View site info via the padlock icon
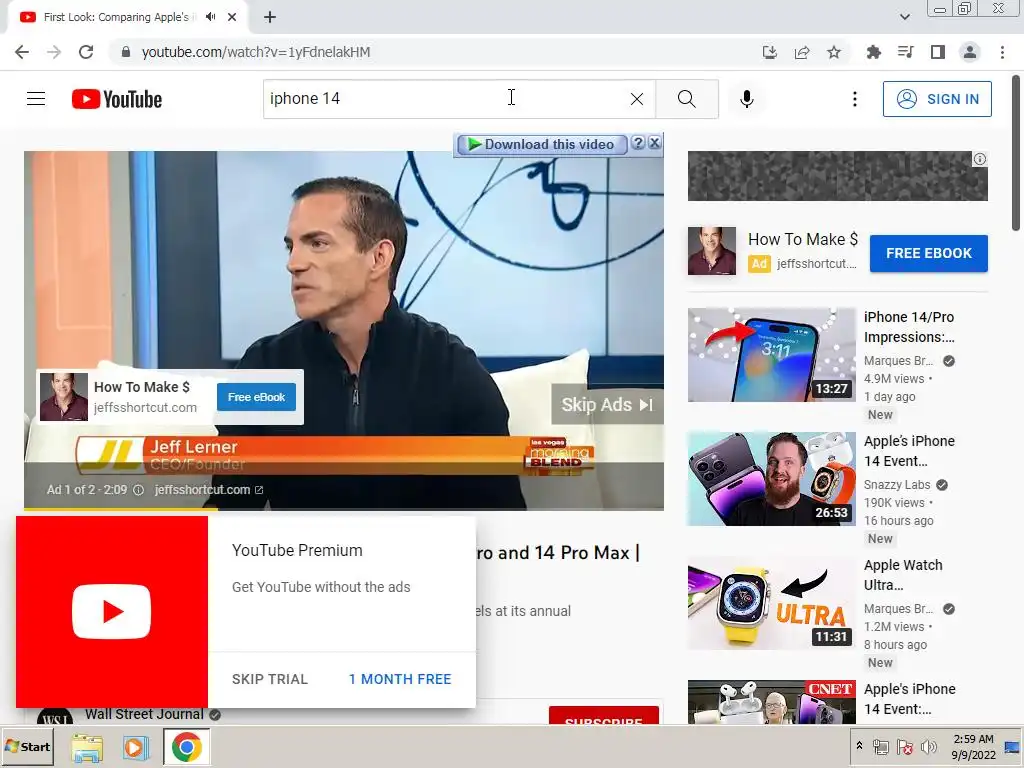 (x=126, y=52)
